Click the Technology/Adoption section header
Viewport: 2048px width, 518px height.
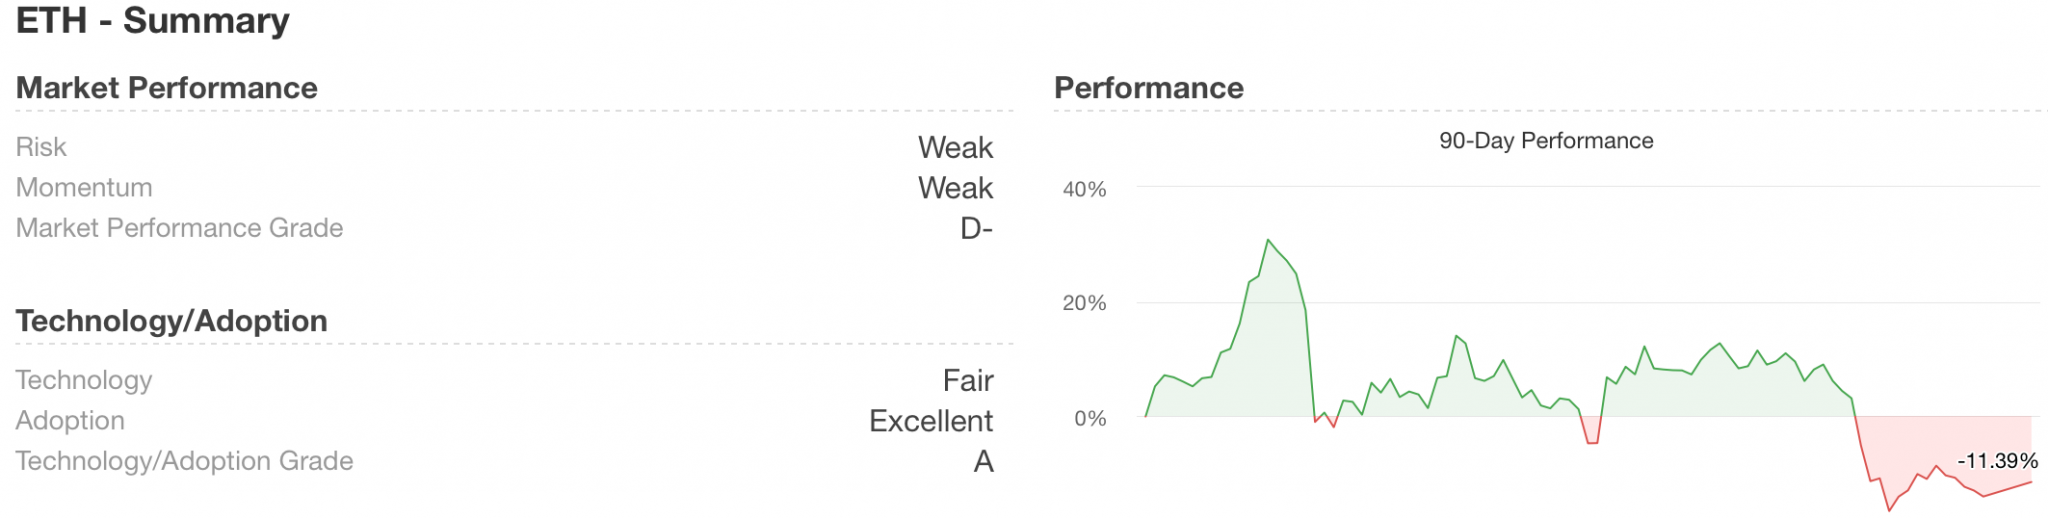click(x=172, y=321)
